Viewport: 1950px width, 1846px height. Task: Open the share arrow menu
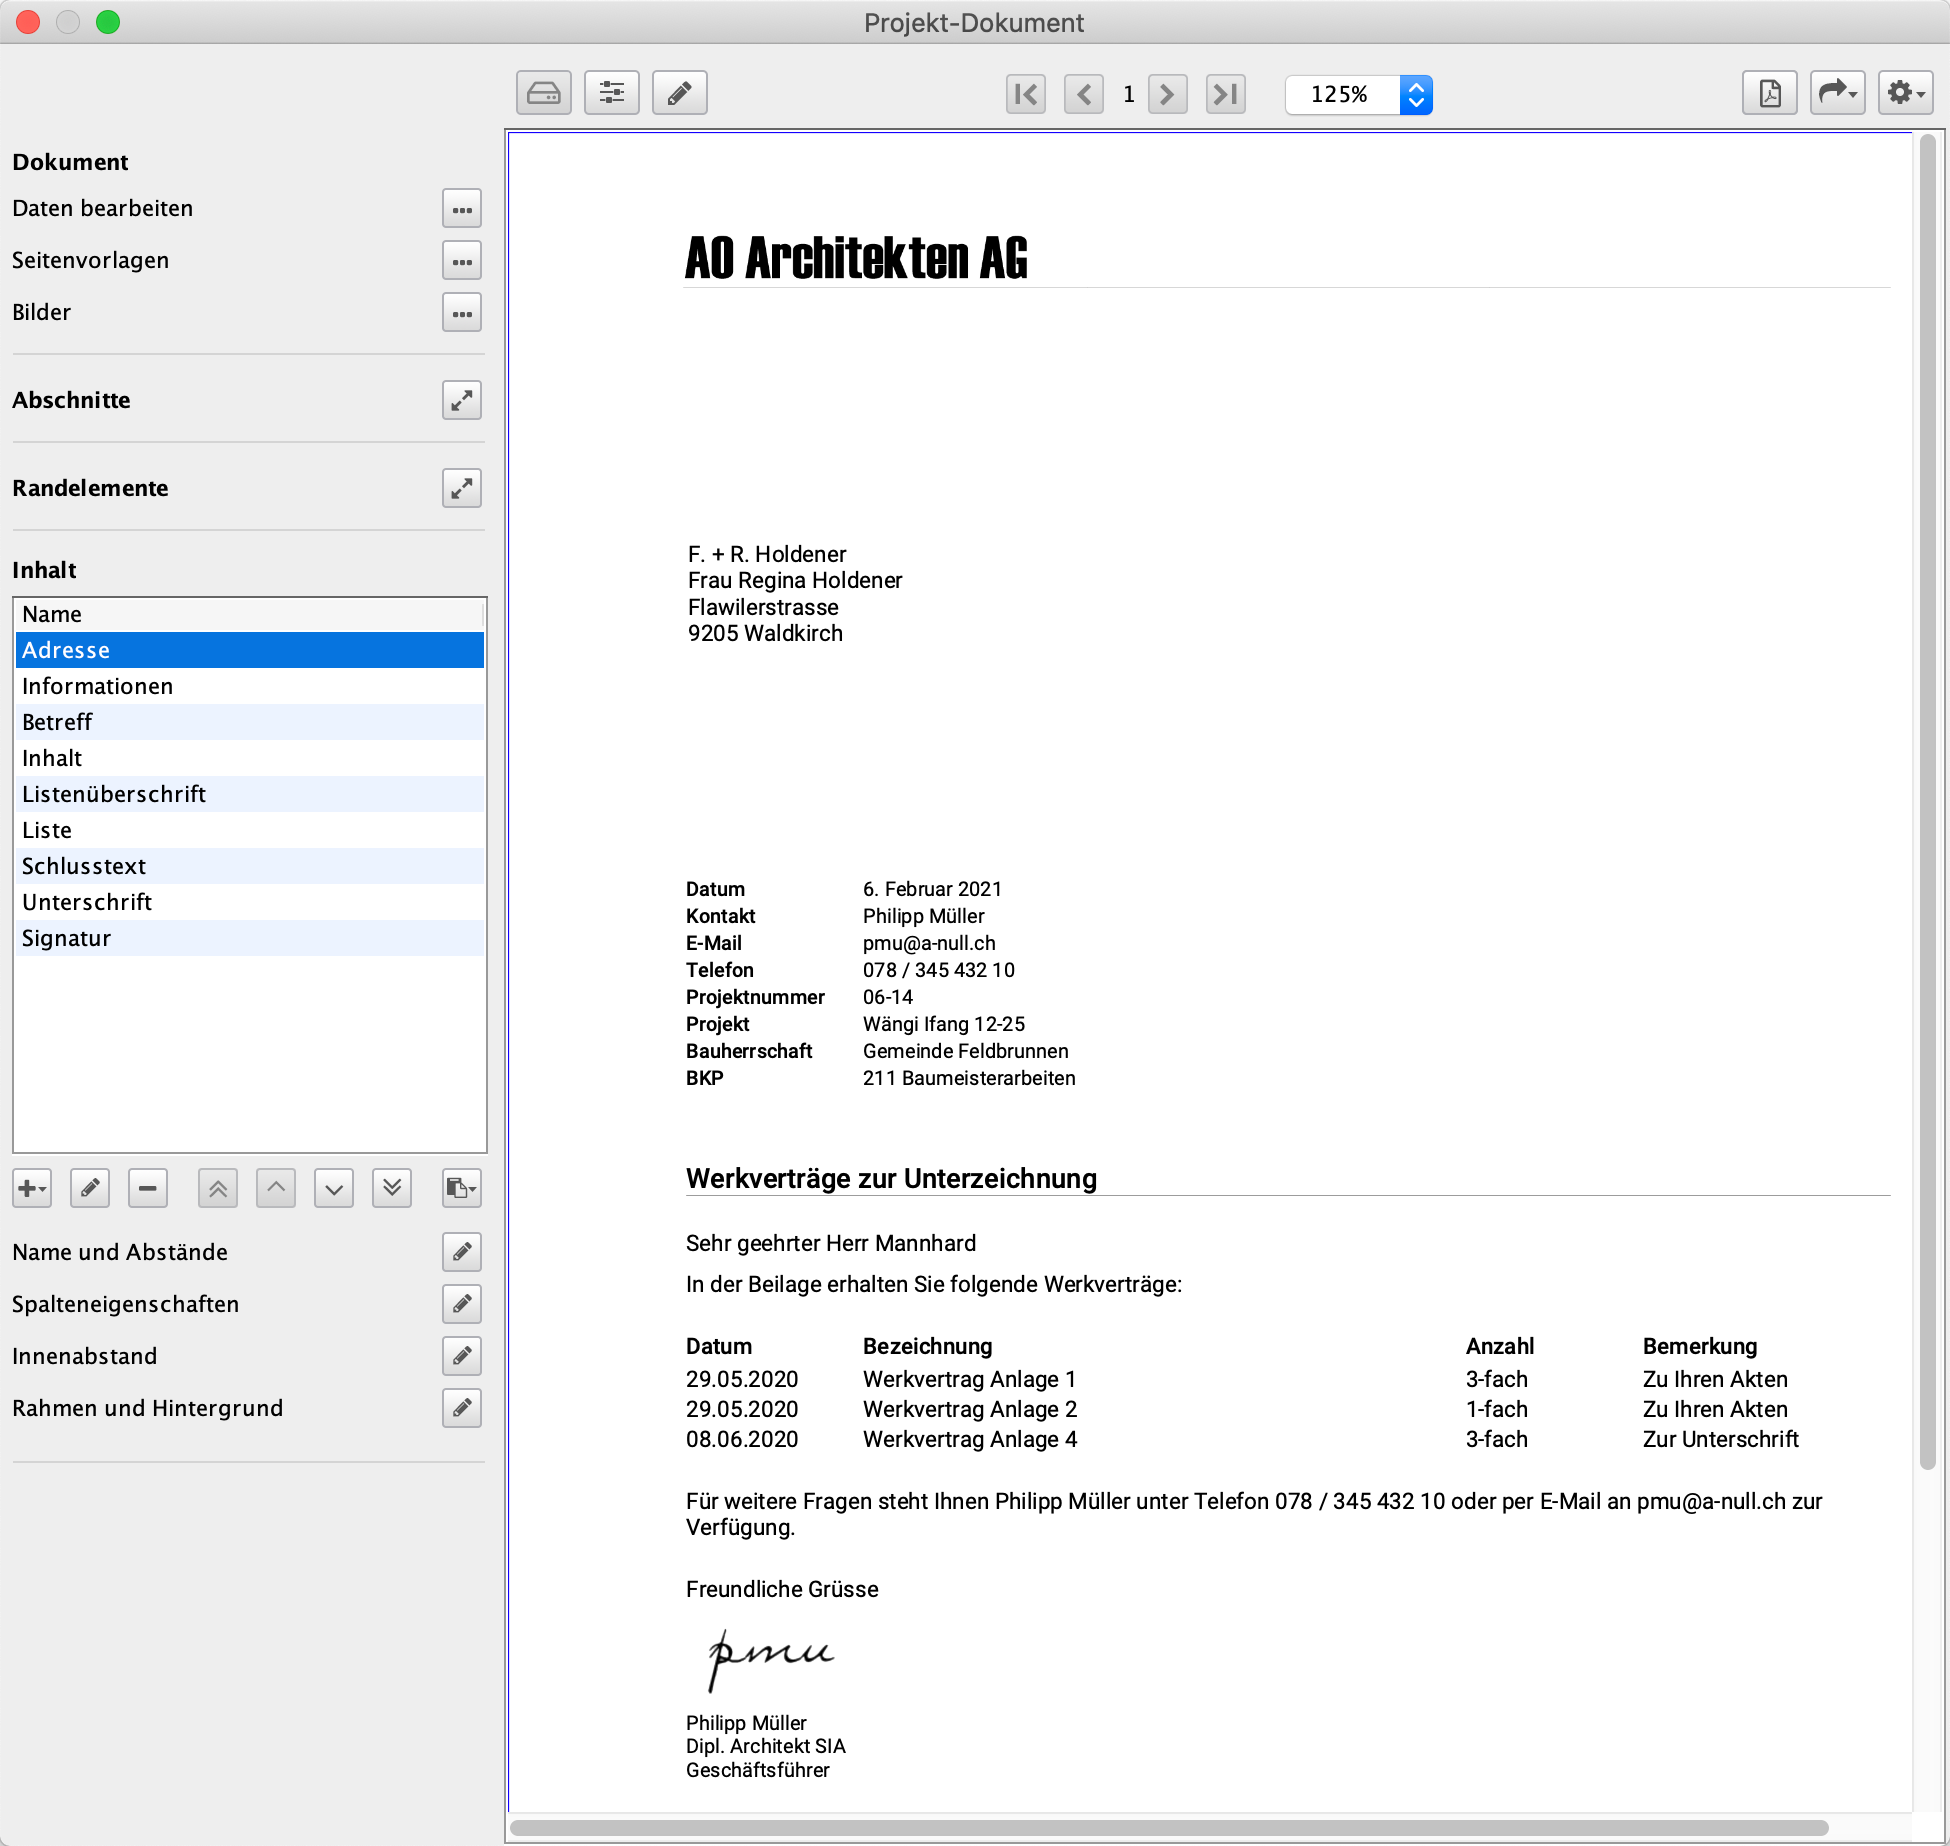click(1838, 93)
